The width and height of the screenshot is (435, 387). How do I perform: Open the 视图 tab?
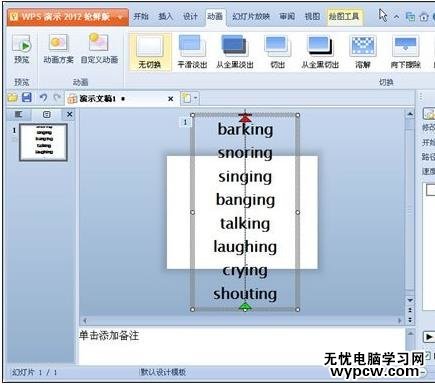(x=312, y=16)
